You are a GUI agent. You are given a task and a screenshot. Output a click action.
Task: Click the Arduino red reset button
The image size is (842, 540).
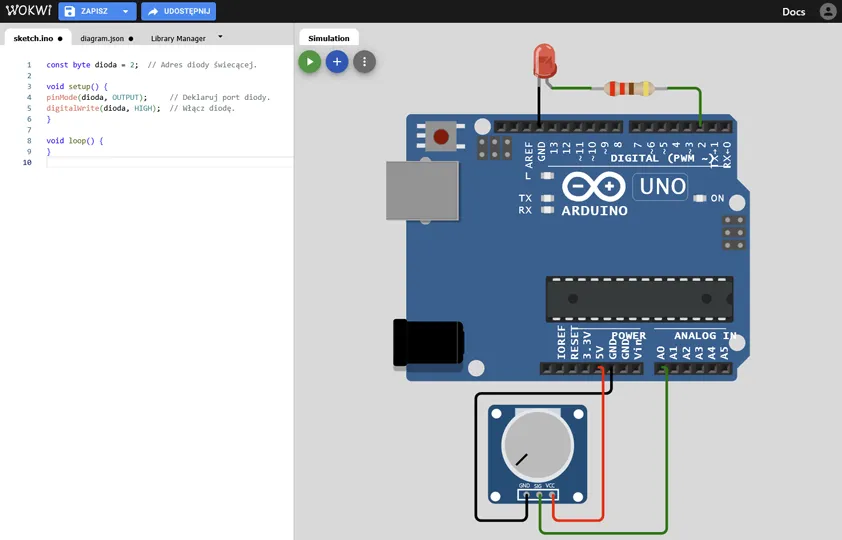(441, 136)
